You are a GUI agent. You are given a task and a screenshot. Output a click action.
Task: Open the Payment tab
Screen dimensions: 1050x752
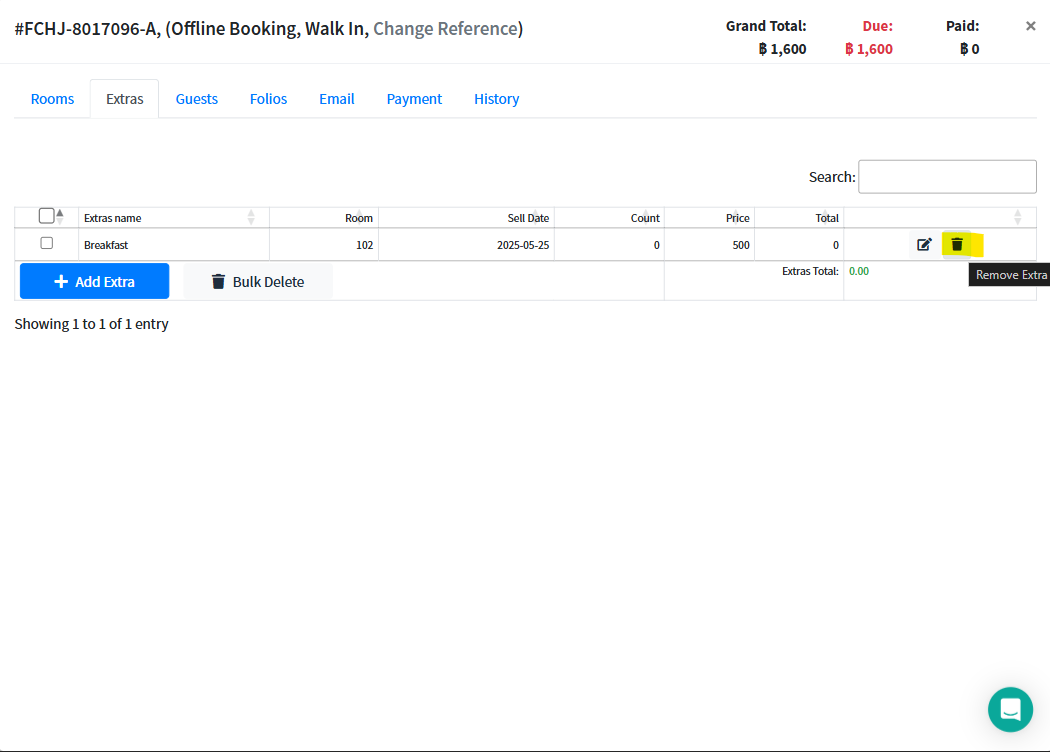click(x=414, y=99)
